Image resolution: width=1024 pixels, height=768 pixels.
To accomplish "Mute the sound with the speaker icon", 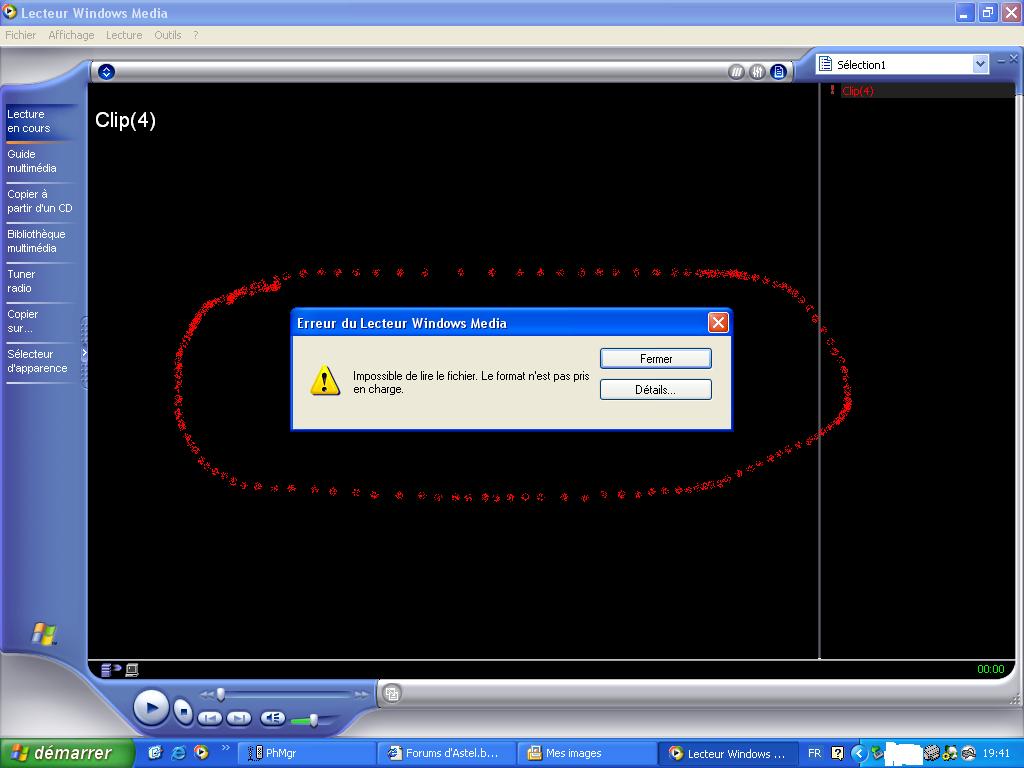I will click(x=272, y=718).
